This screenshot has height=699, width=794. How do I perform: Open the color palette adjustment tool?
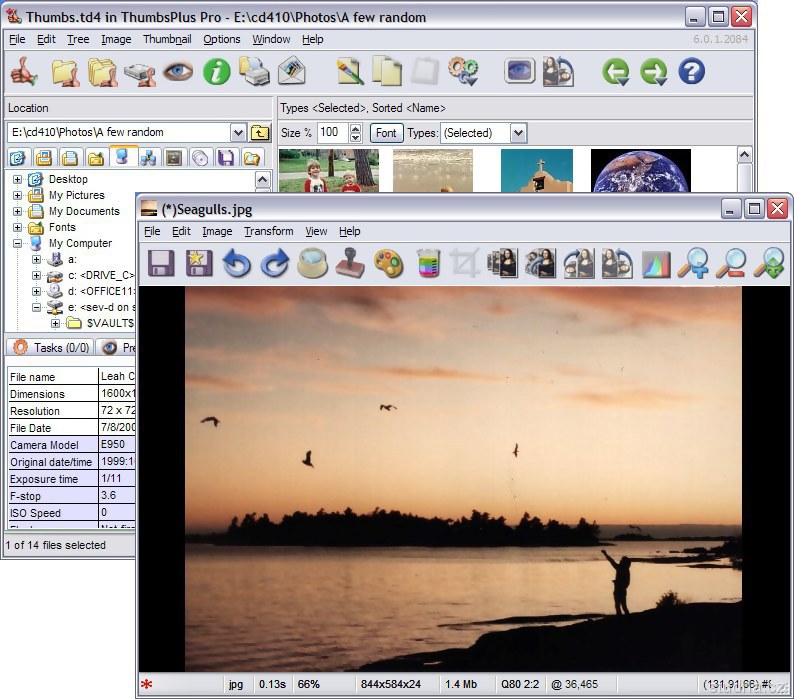point(388,263)
